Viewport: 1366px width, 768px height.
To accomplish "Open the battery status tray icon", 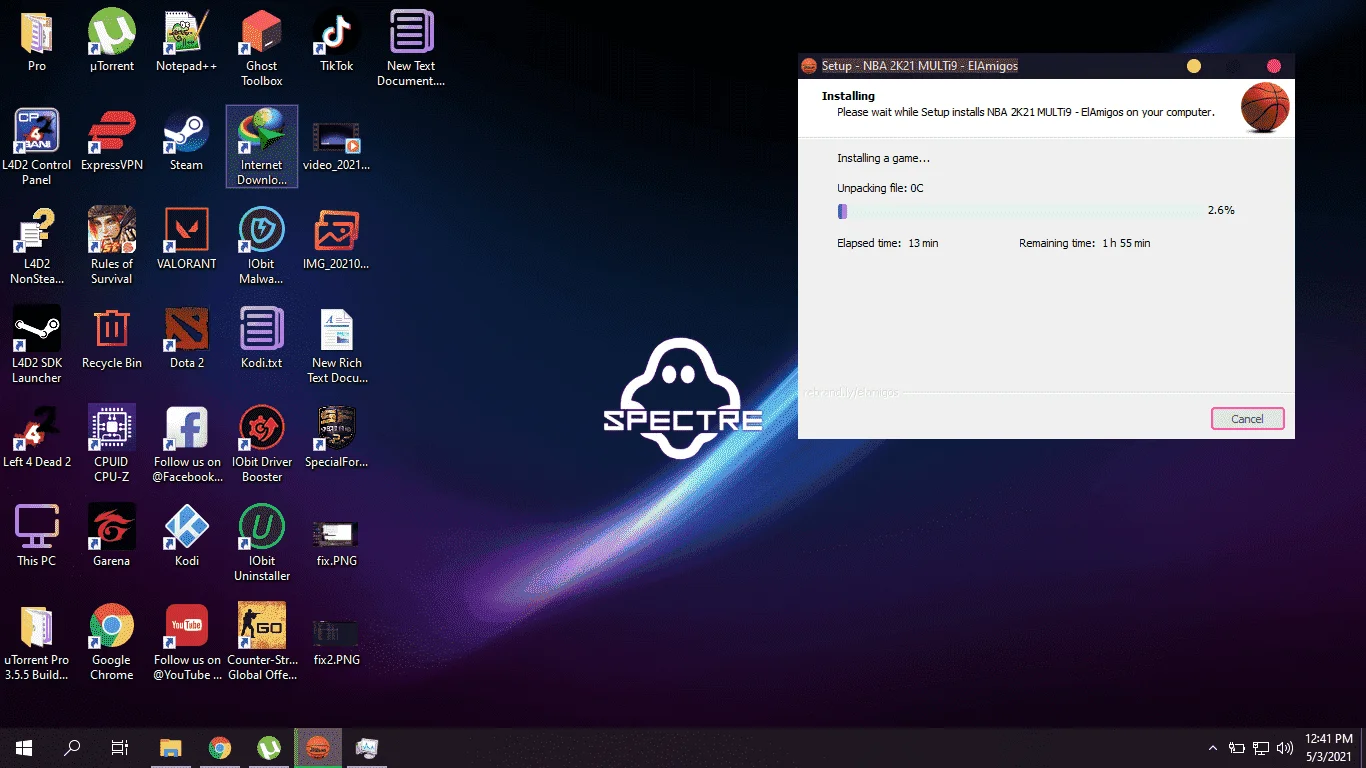I will pos(1237,748).
